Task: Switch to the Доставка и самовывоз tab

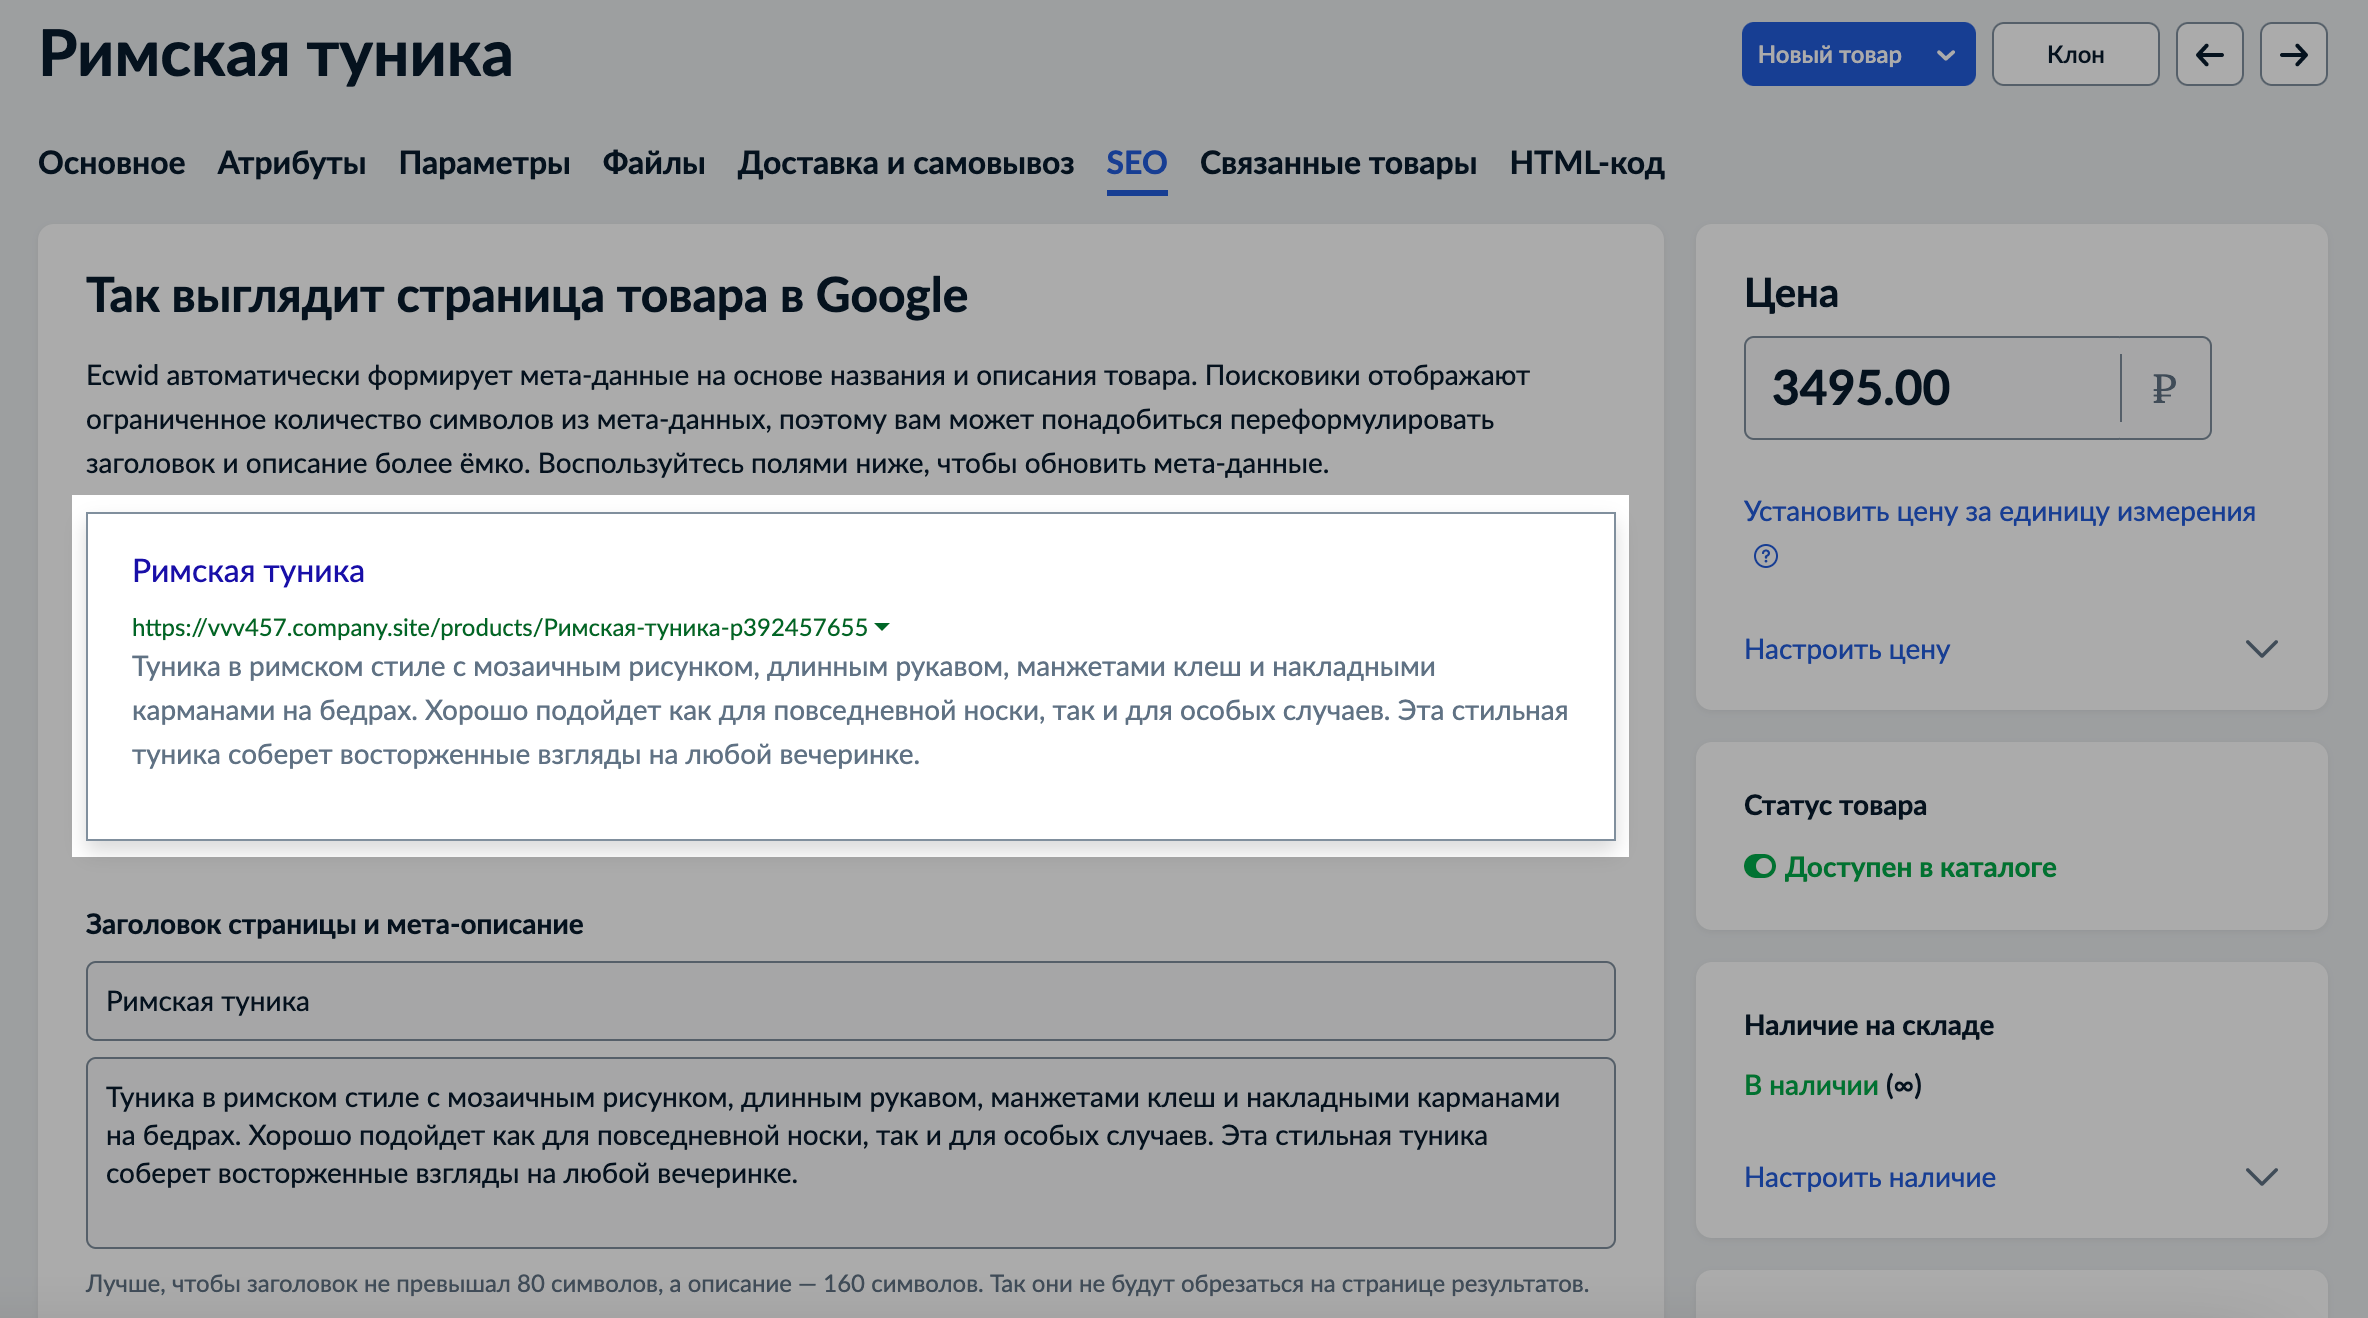Action: (906, 163)
